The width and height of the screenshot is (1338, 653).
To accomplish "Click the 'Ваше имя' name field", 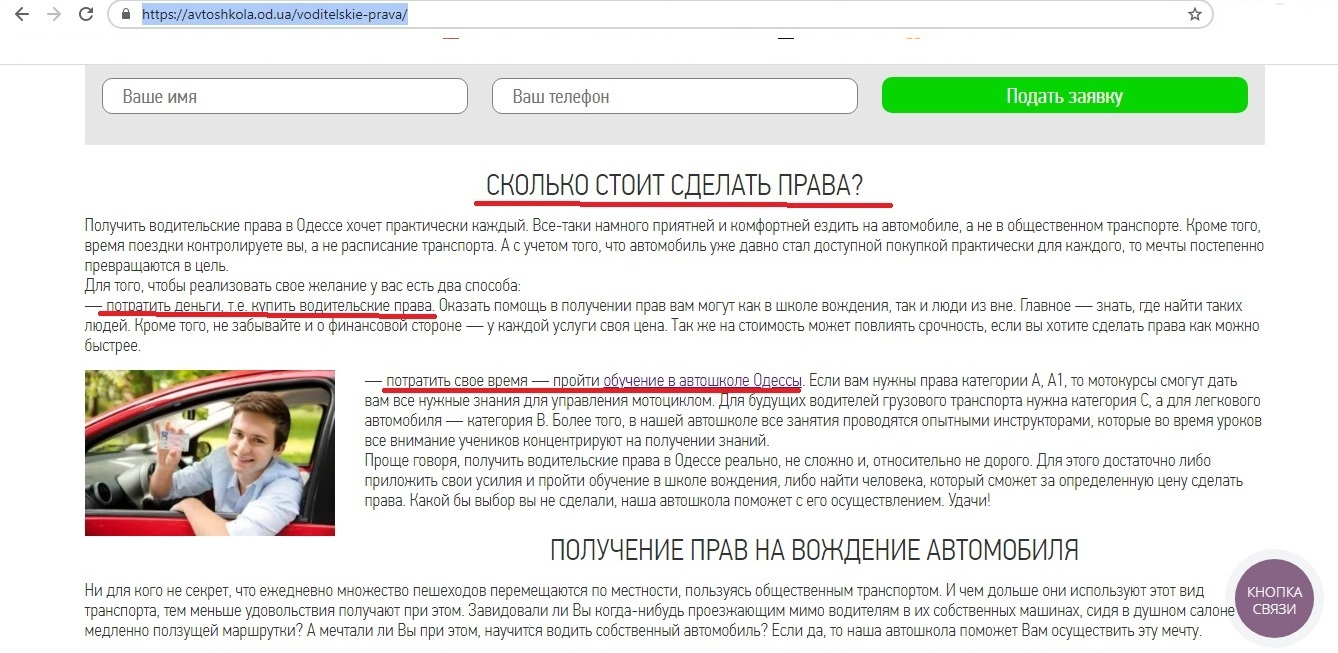I will point(285,96).
